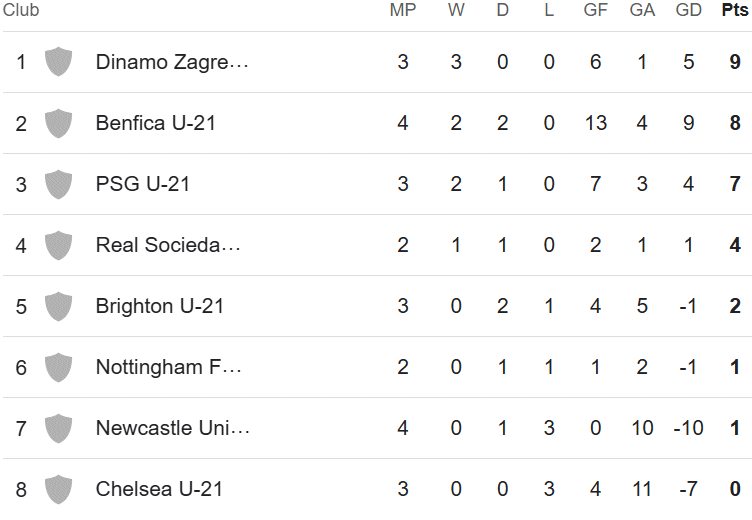Click the Nottingham Forest crest icon
The width and height of the screenshot is (752, 520).
(x=59, y=367)
